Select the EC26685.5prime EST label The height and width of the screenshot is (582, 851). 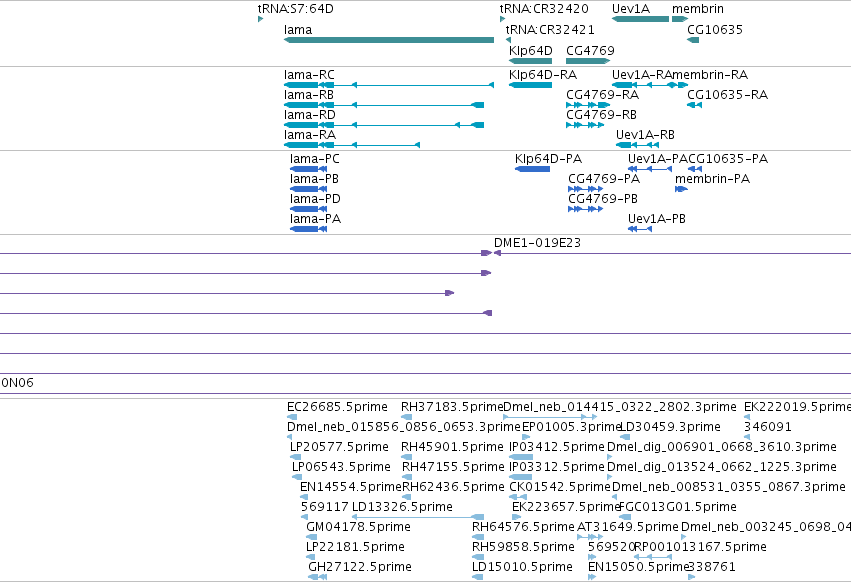tap(338, 407)
